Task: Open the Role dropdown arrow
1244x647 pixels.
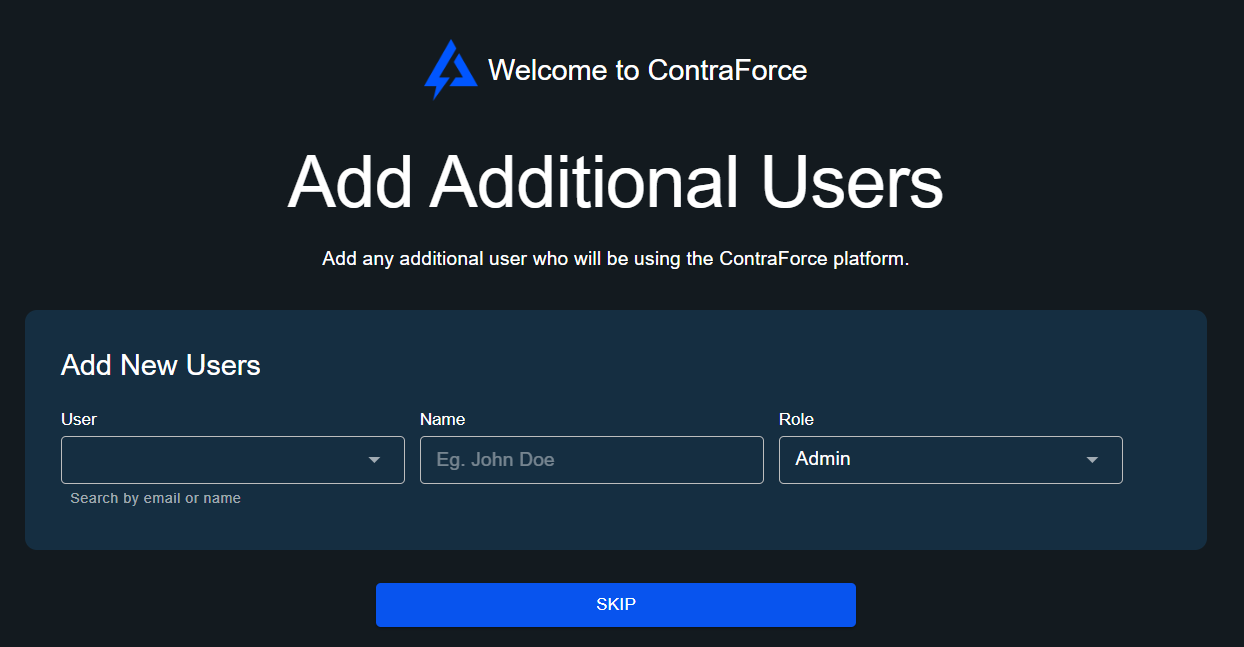Action: (1092, 460)
